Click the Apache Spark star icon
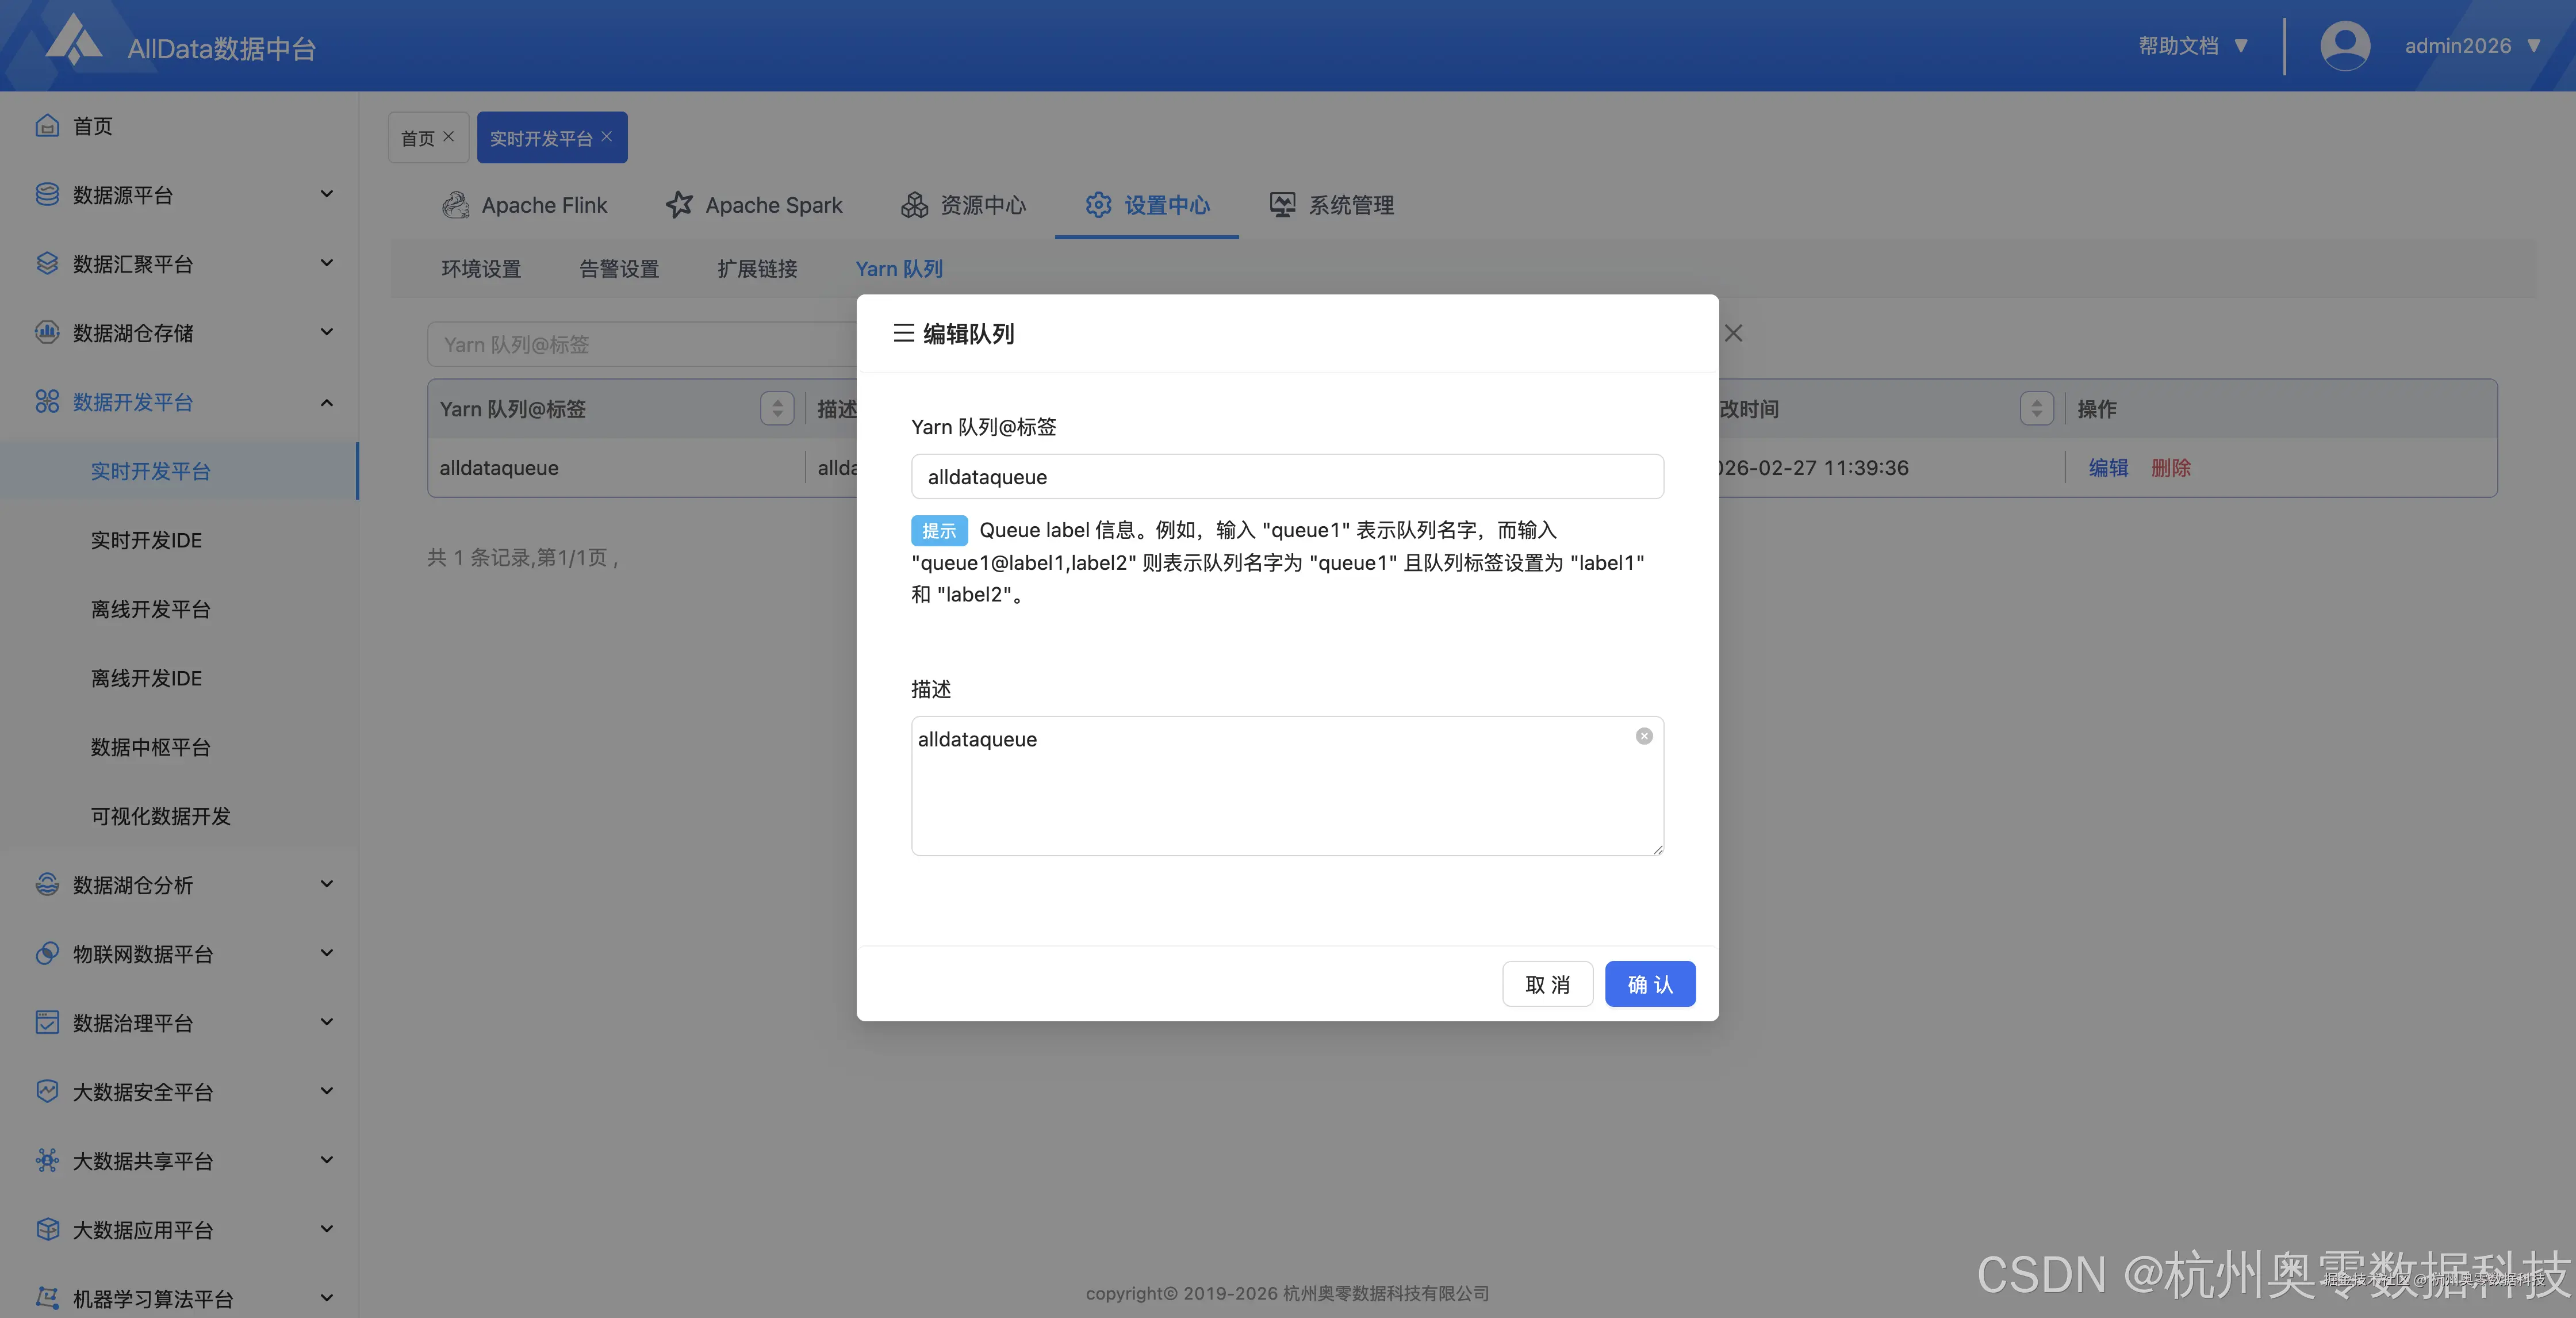Screen dimensions: 2576x1318 pyautogui.click(x=679, y=205)
